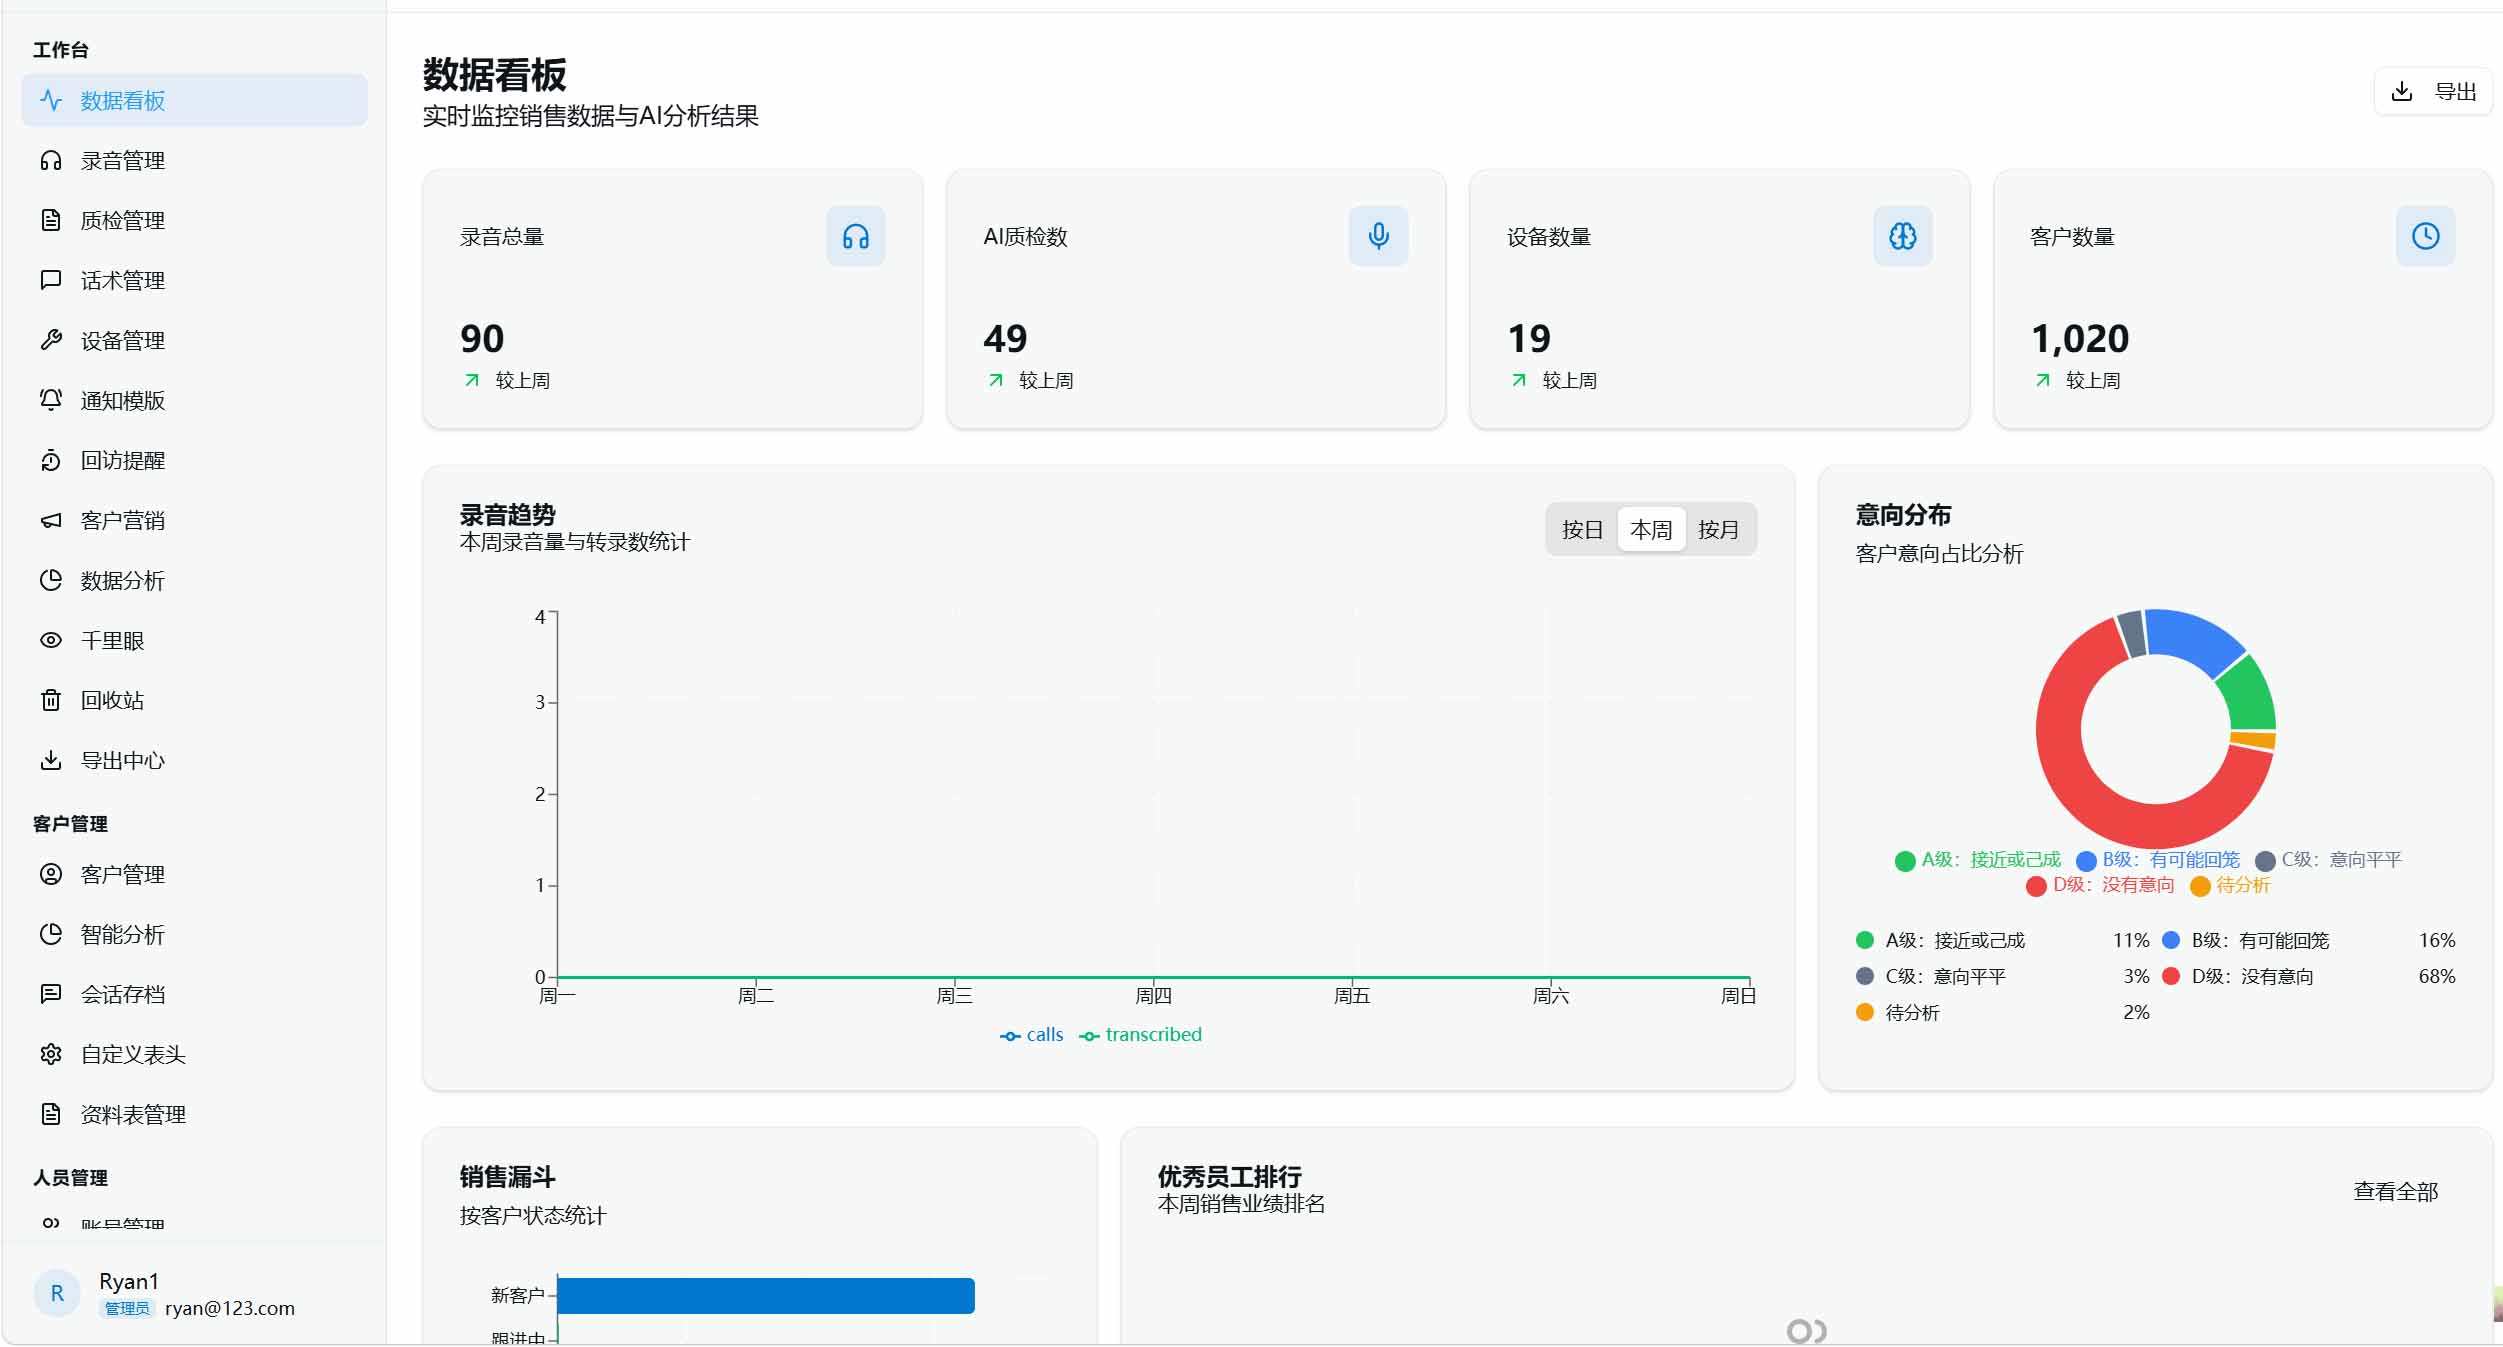Click the 管理员 role badge

click(x=127, y=1308)
